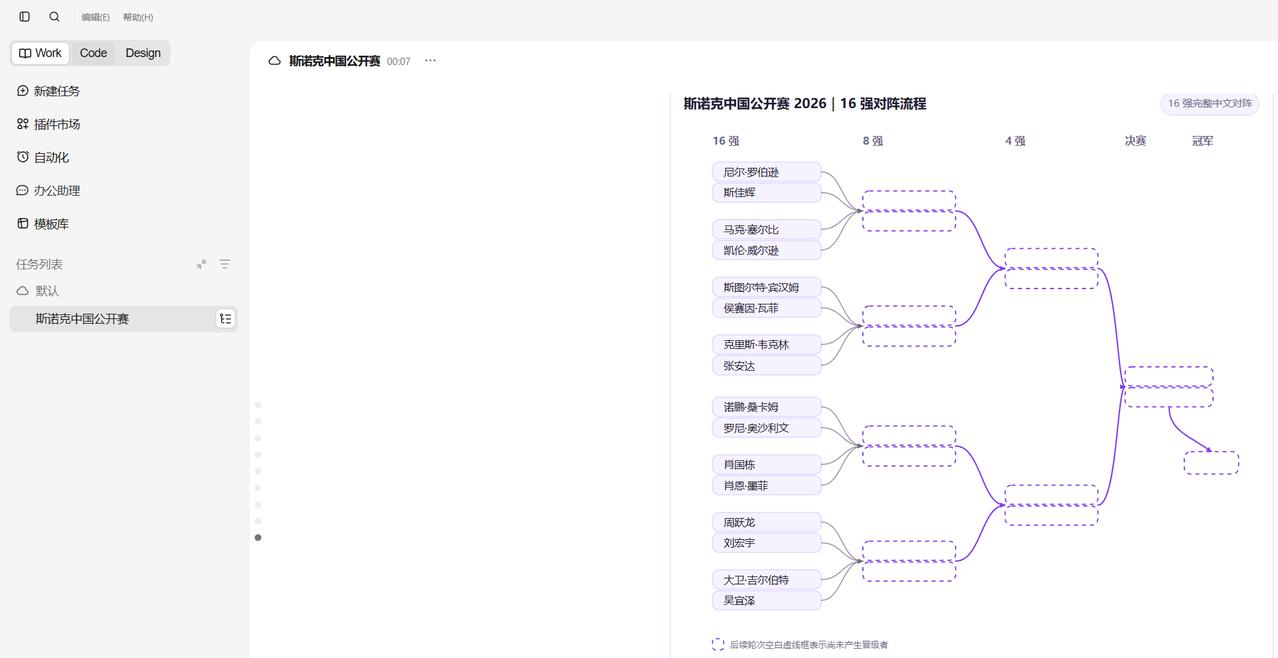Click the 新建任务 icon
The height and width of the screenshot is (658, 1278).
(23, 91)
